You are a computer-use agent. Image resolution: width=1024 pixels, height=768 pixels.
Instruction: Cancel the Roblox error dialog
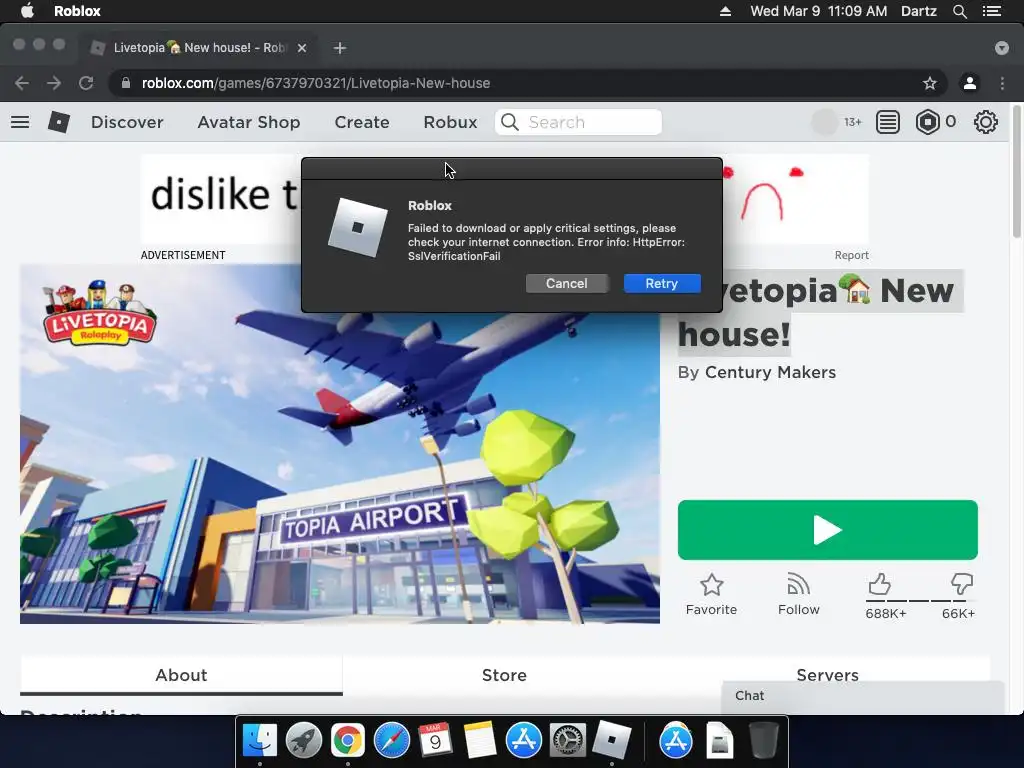tap(566, 283)
